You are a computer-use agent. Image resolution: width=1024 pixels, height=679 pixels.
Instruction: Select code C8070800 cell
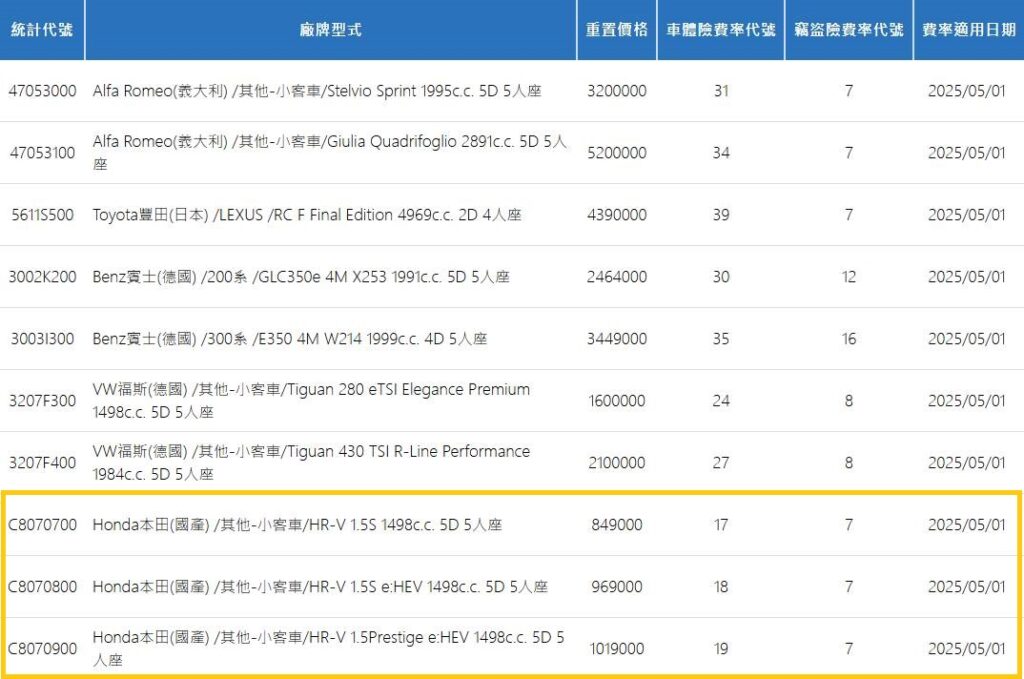pyautogui.click(x=42, y=587)
